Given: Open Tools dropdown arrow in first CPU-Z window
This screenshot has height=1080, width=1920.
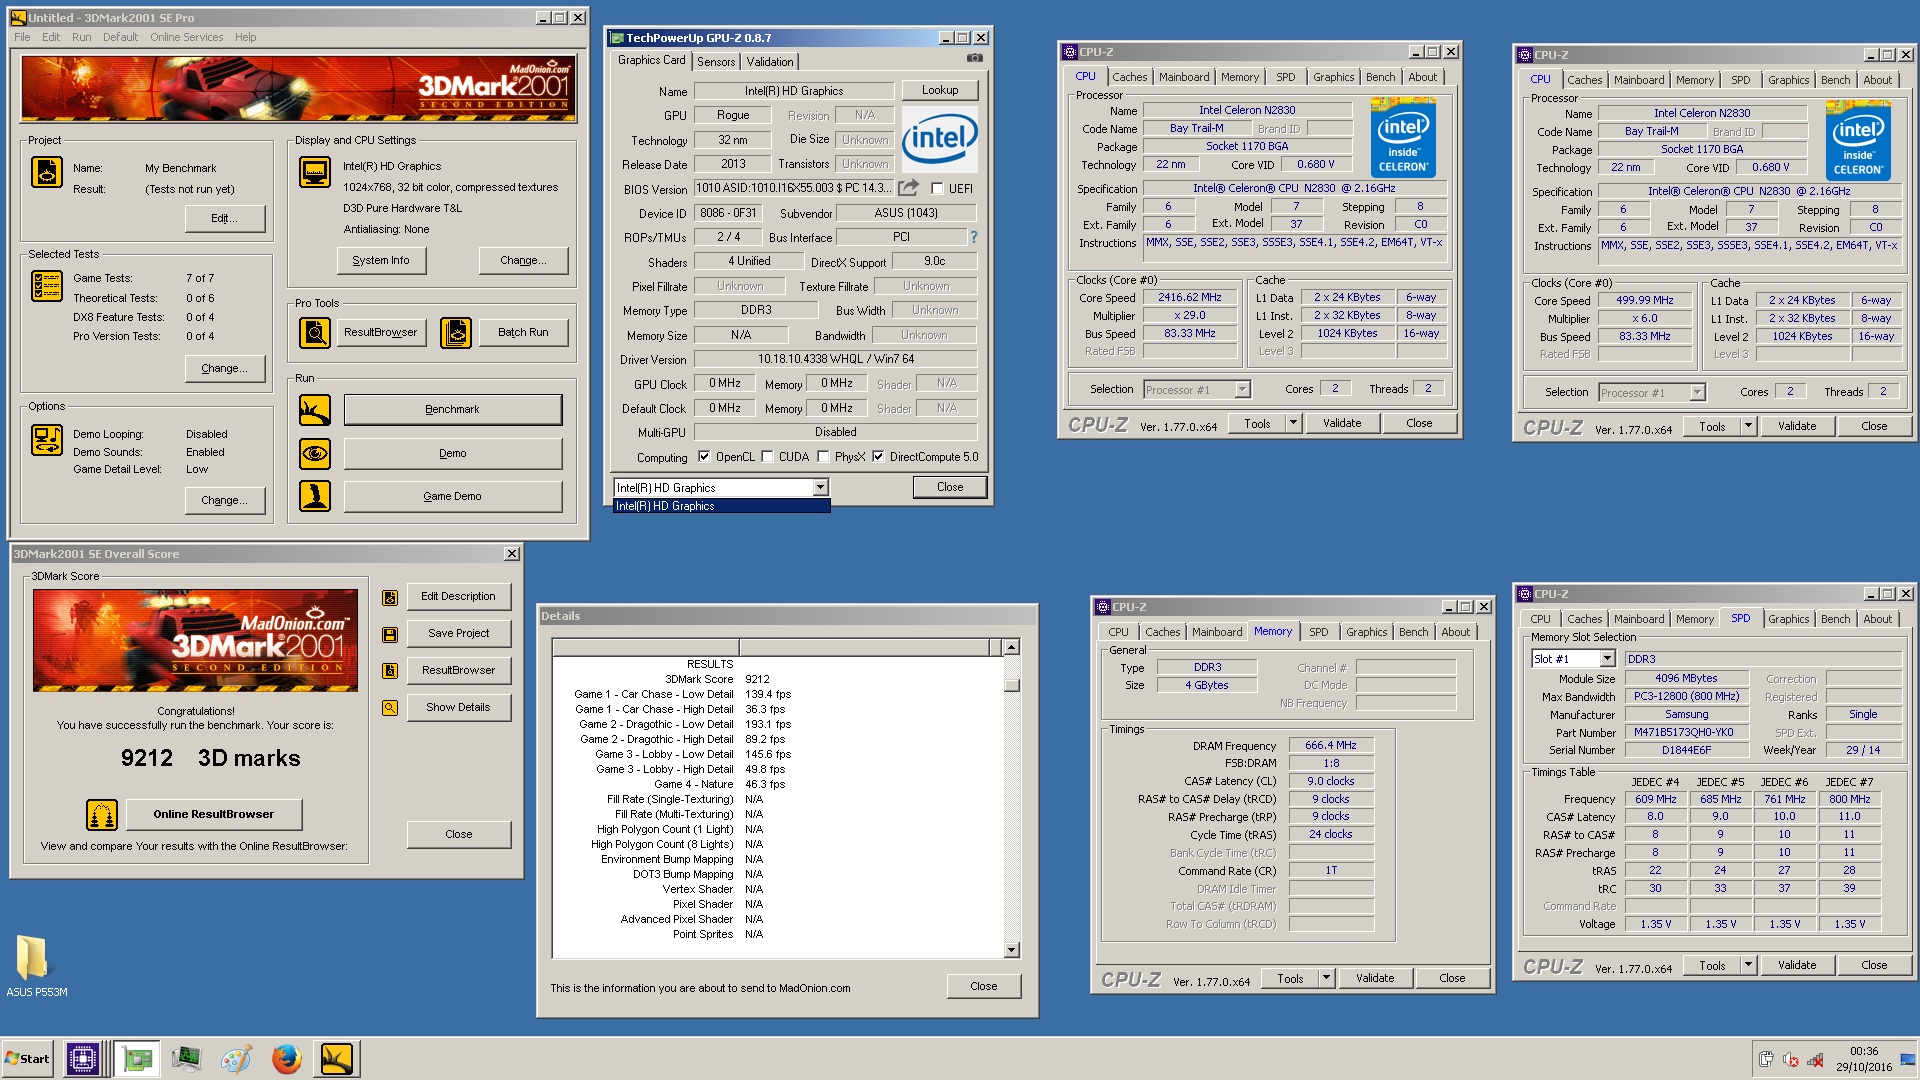Looking at the screenshot, I should (x=1293, y=424).
